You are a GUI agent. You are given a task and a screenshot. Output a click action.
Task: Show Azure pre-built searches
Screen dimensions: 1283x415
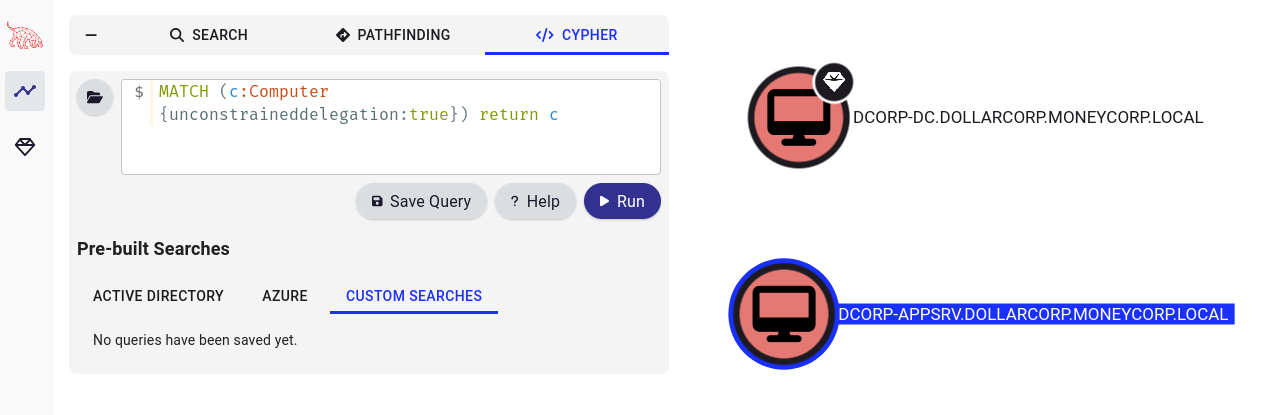tap(285, 296)
